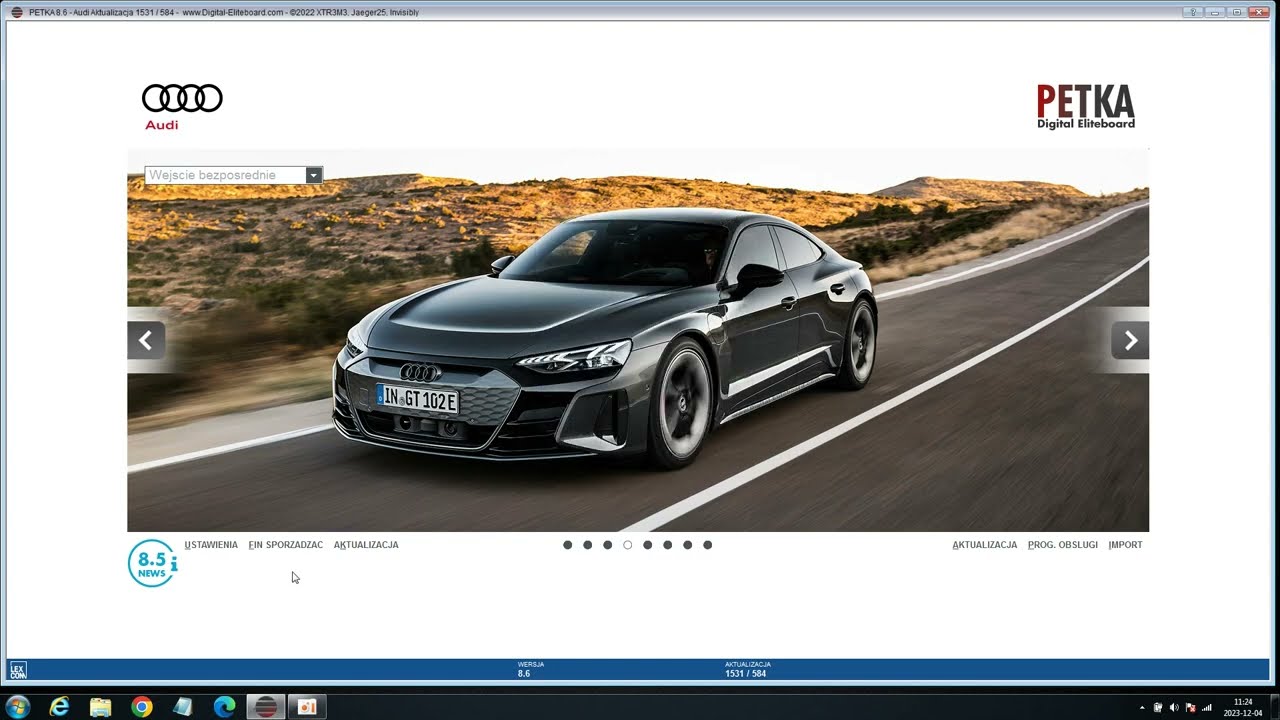Launch Google Chrome from the taskbar
The image size is (1280, 720).
(x=142, y=707)
